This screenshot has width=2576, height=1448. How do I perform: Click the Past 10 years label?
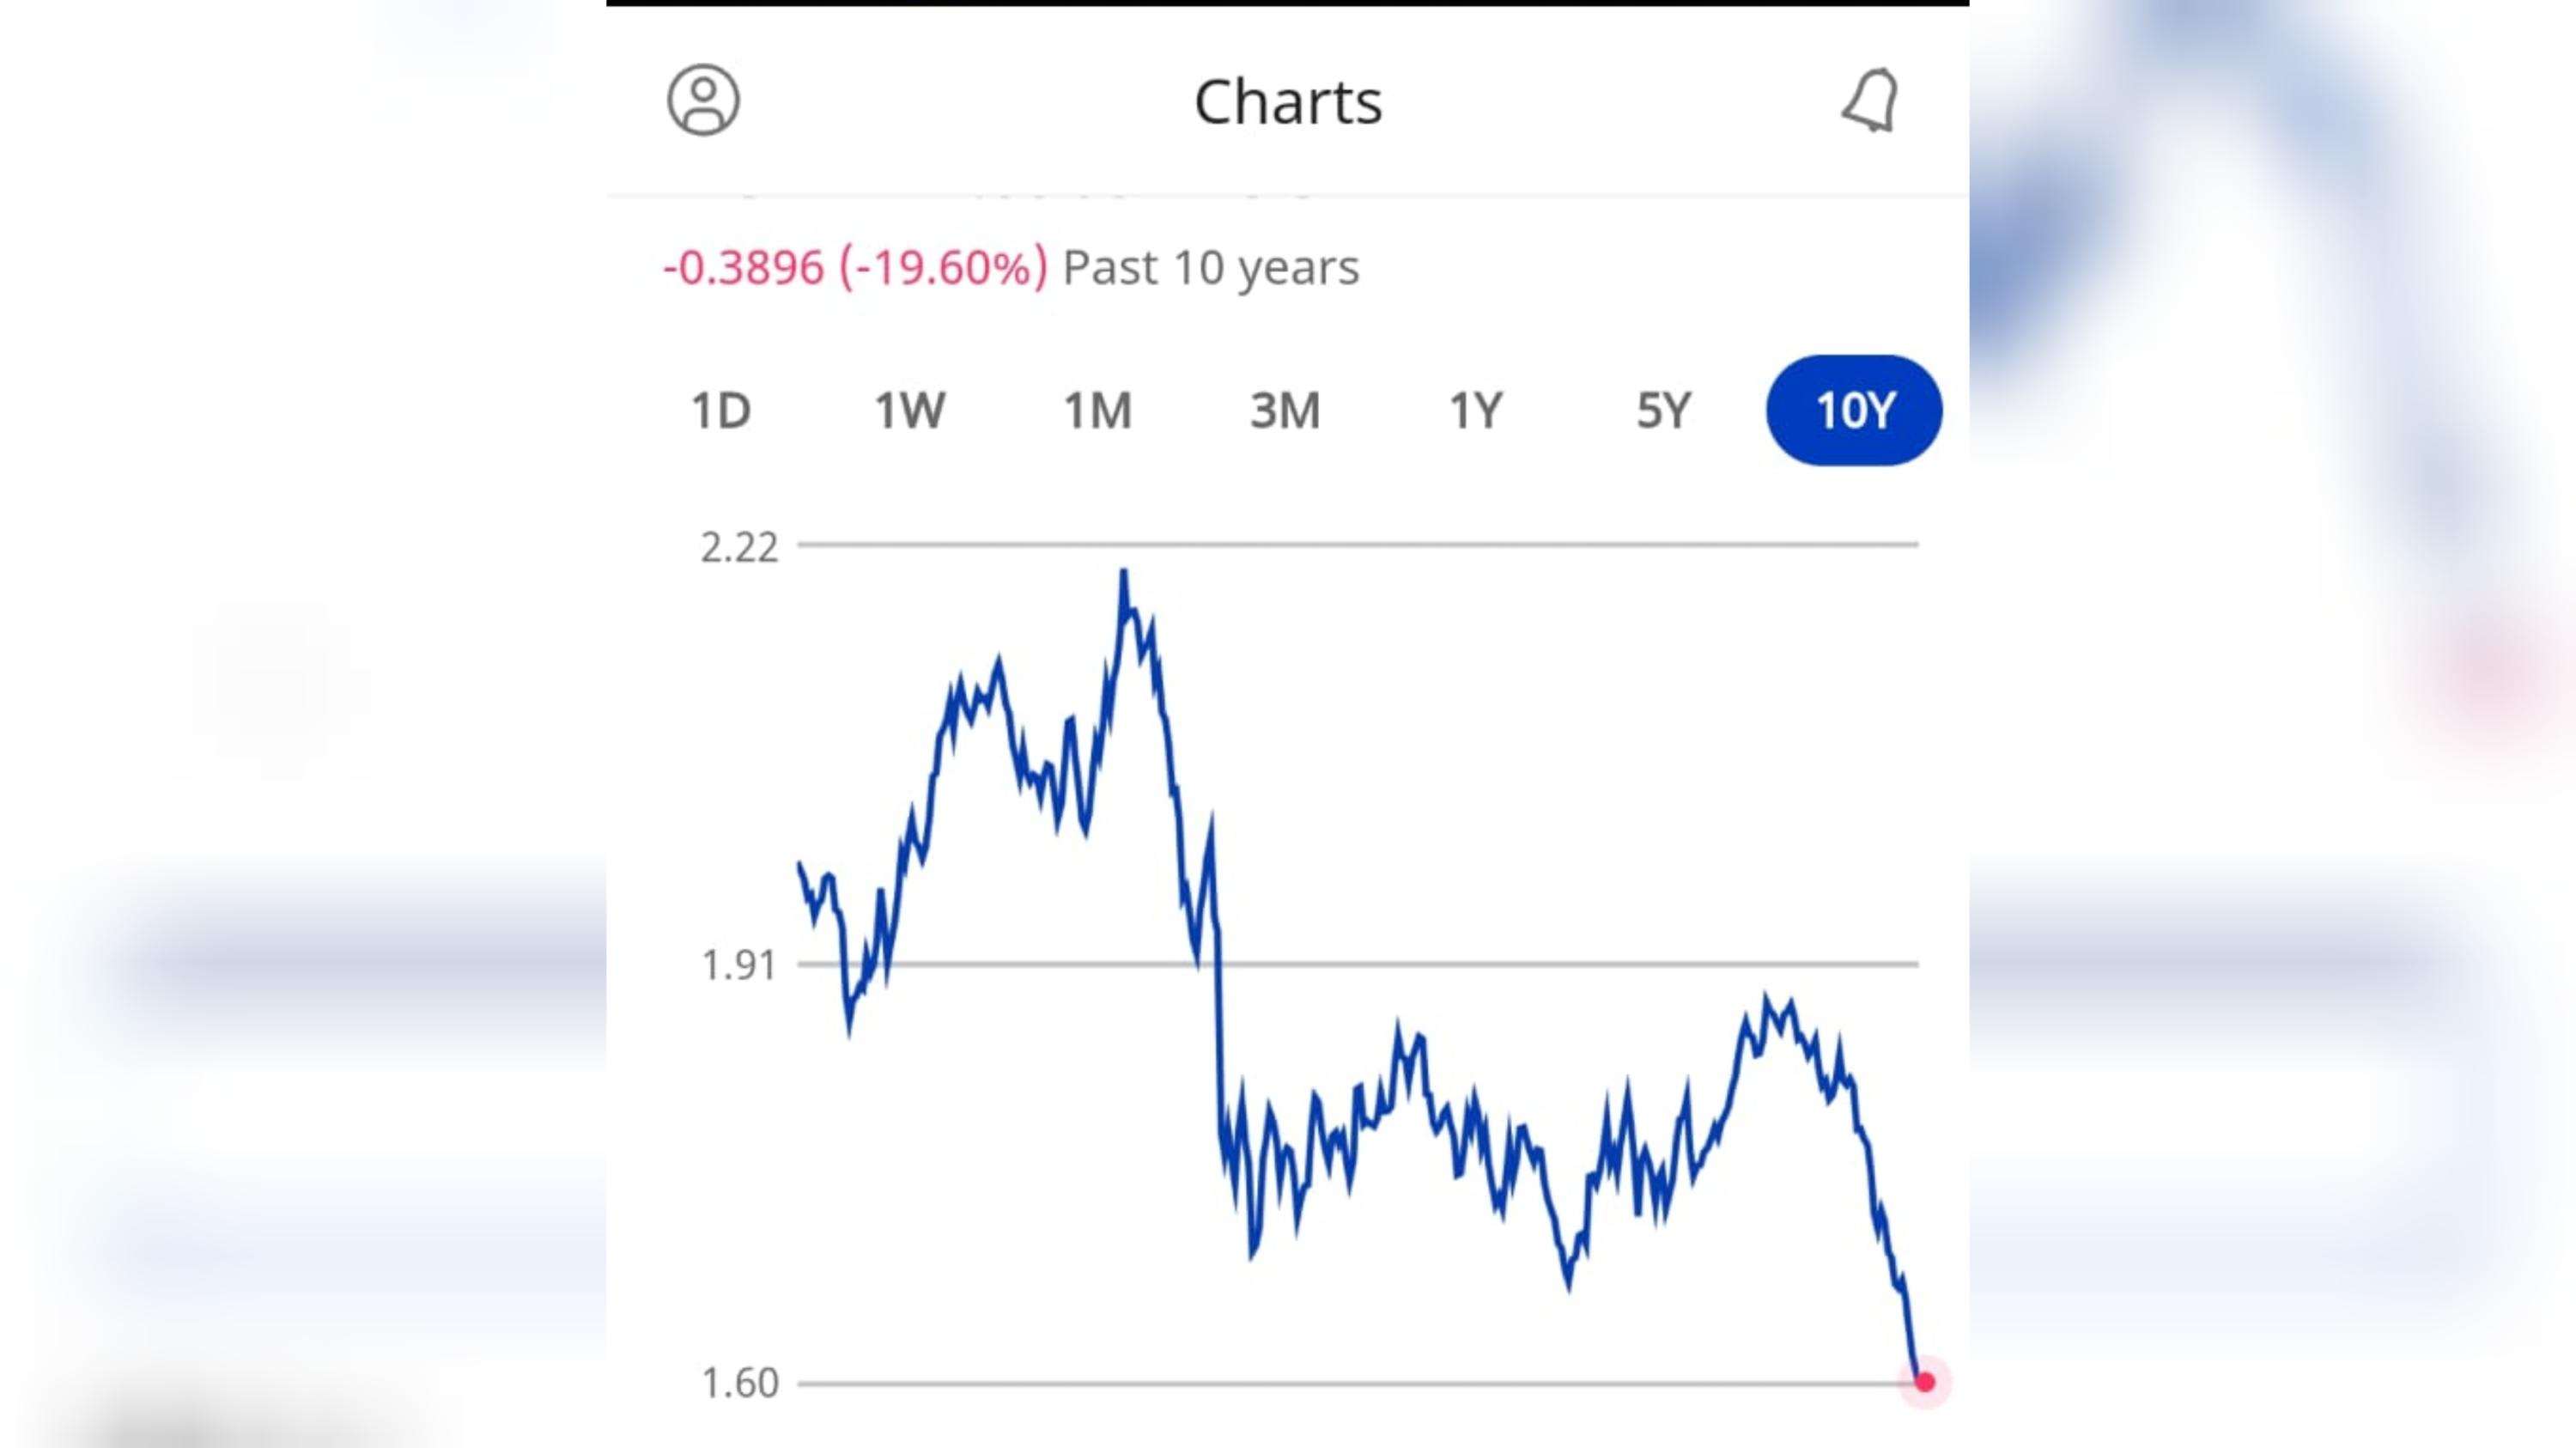[x=1211, y=268]
